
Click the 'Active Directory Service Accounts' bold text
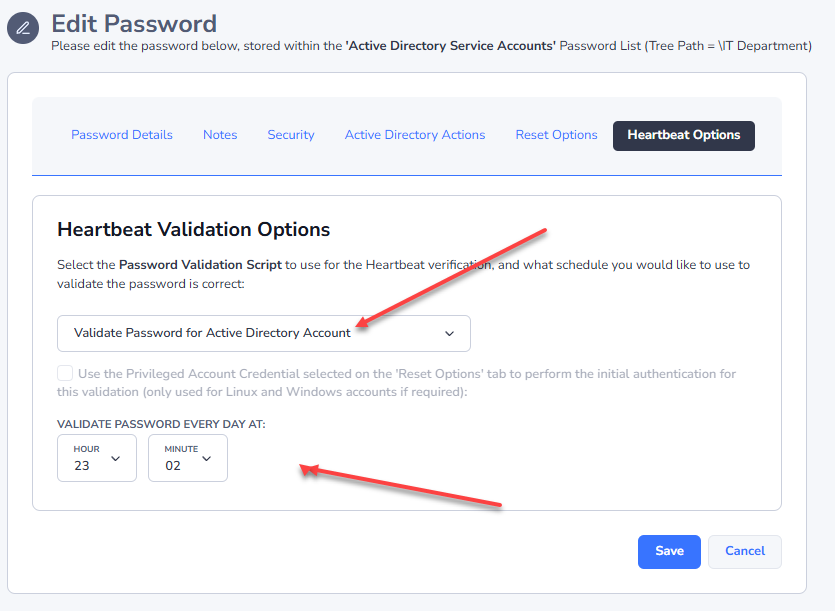pyautogui.click(x=450, y=45)
